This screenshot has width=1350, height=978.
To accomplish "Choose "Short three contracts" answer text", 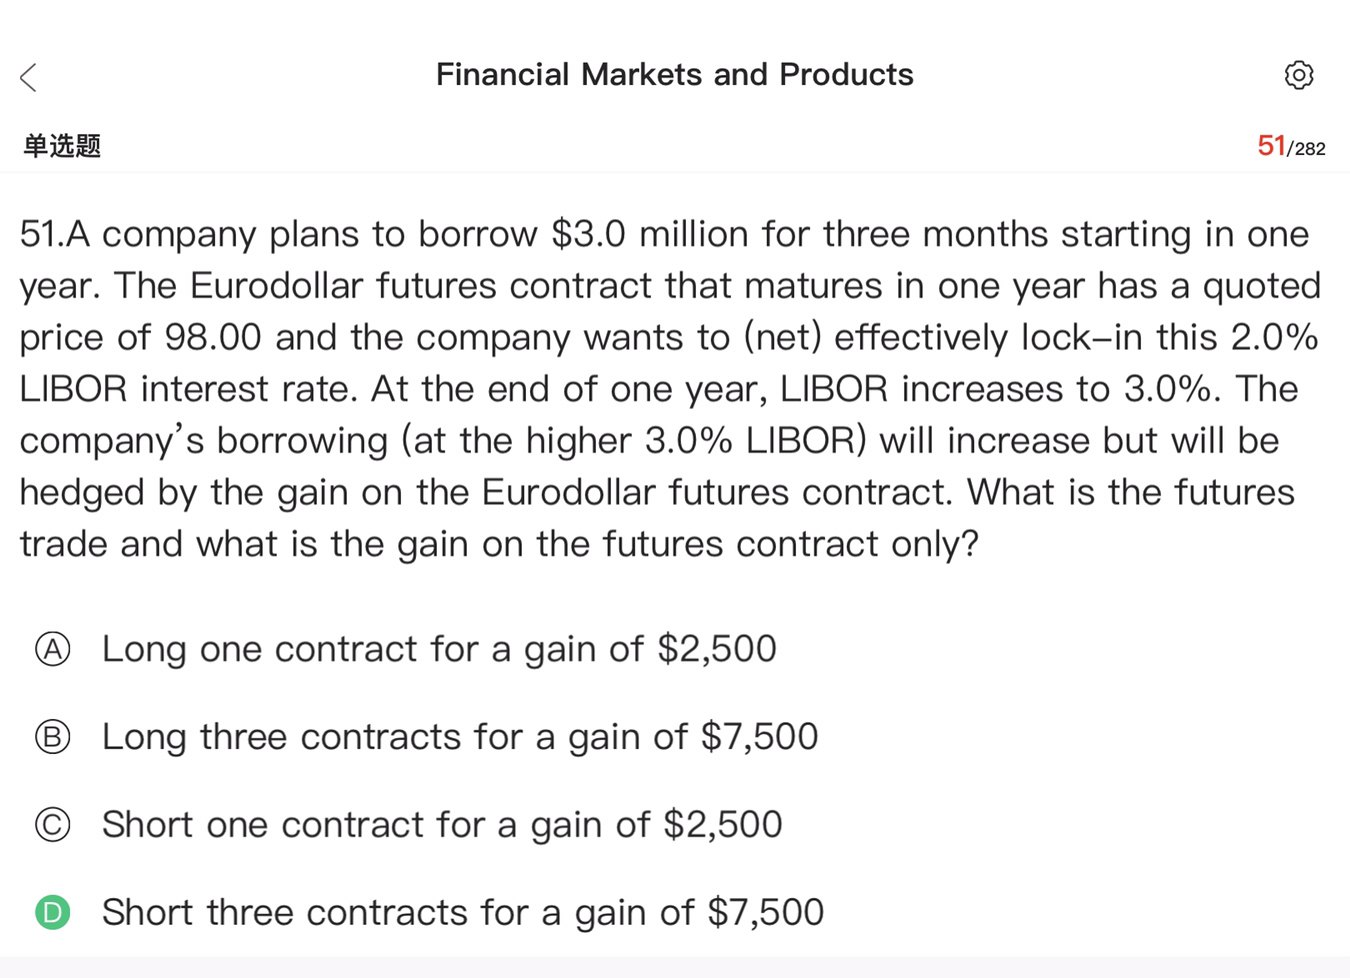I will (463, 912).
